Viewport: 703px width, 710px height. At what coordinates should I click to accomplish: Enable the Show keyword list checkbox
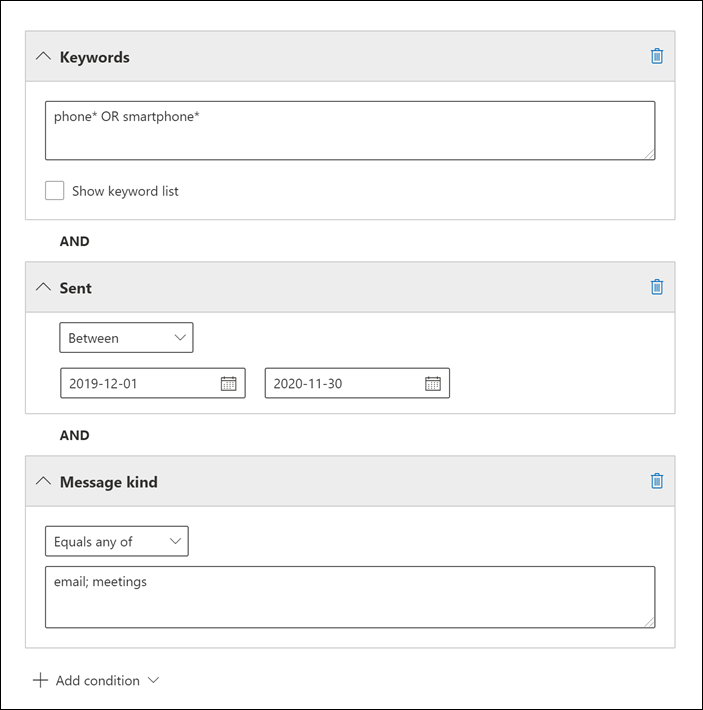click(x=55, y=190)
